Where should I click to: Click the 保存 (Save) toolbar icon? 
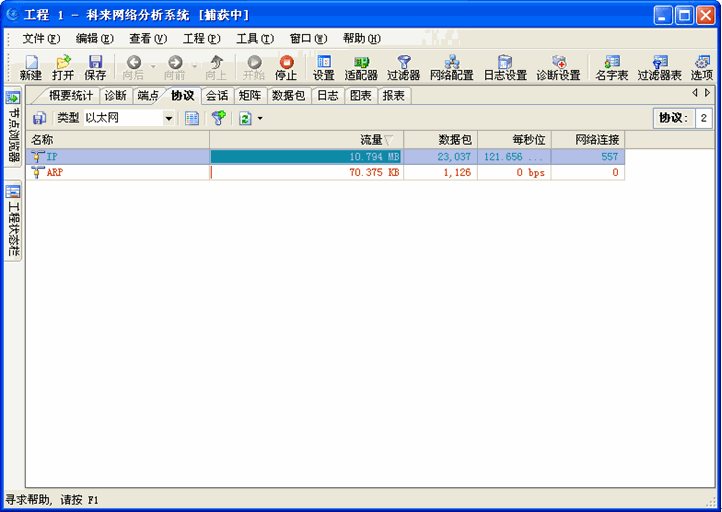coord(95,62)
